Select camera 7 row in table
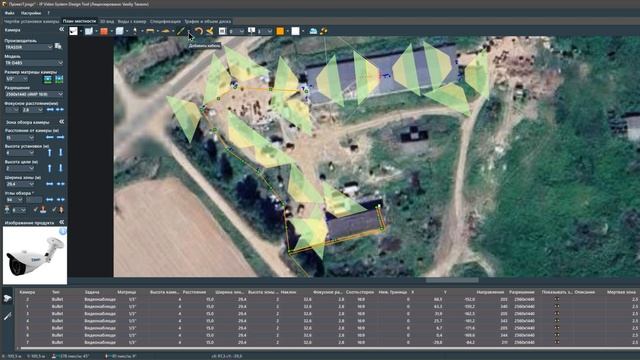Image resolution: width=640 pixels, height=360 pixels. point(327,342)
